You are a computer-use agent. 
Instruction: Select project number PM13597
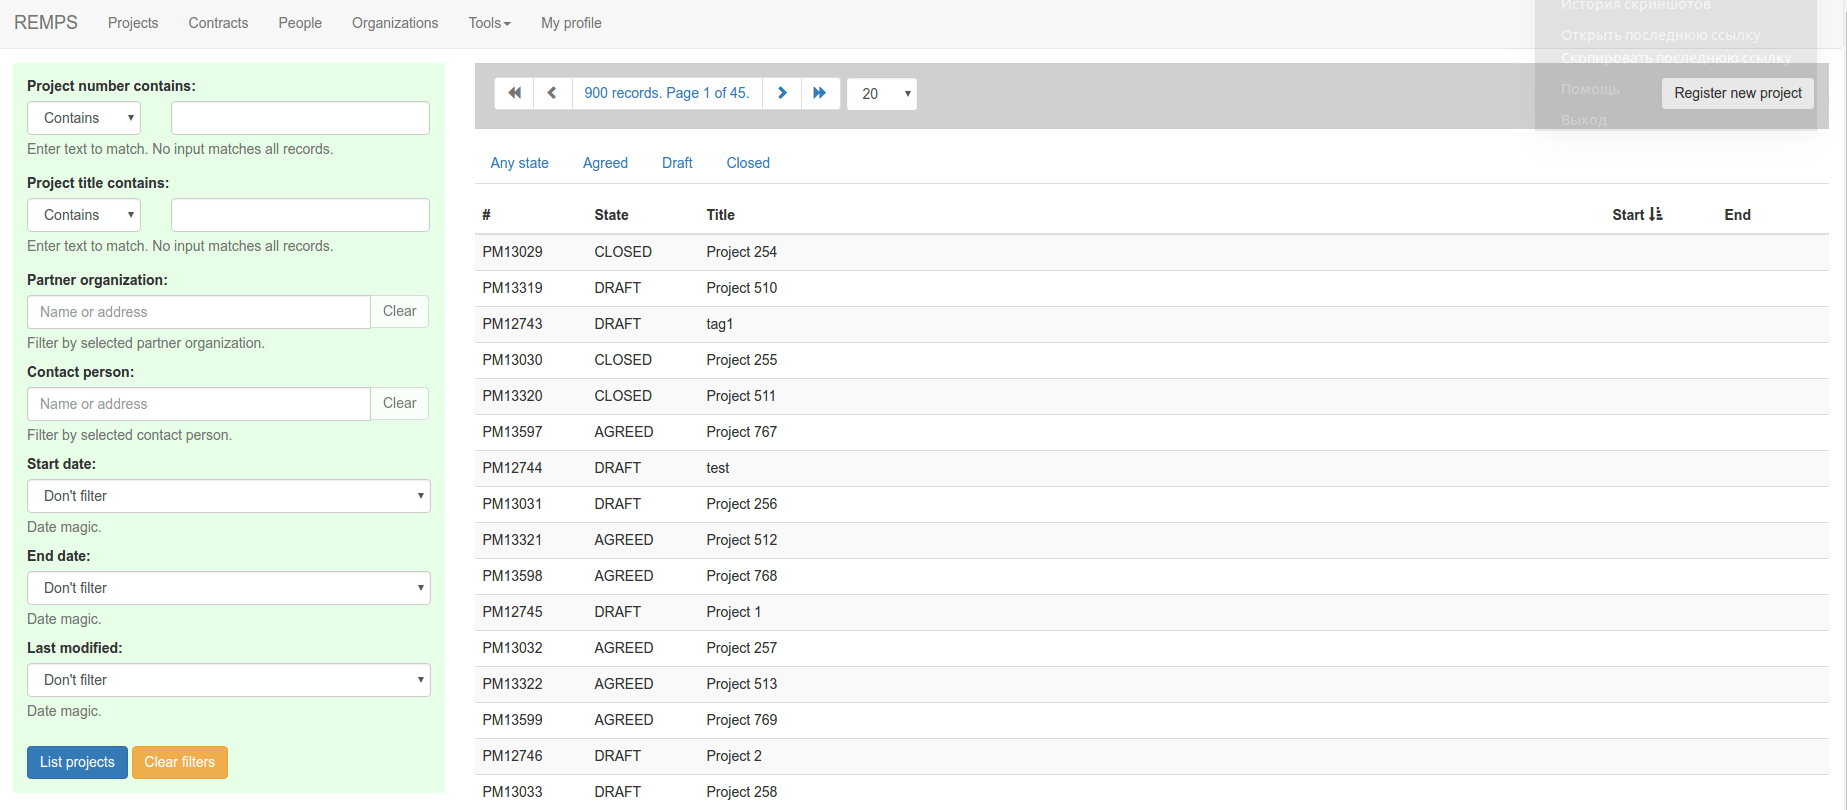[512, 432]
